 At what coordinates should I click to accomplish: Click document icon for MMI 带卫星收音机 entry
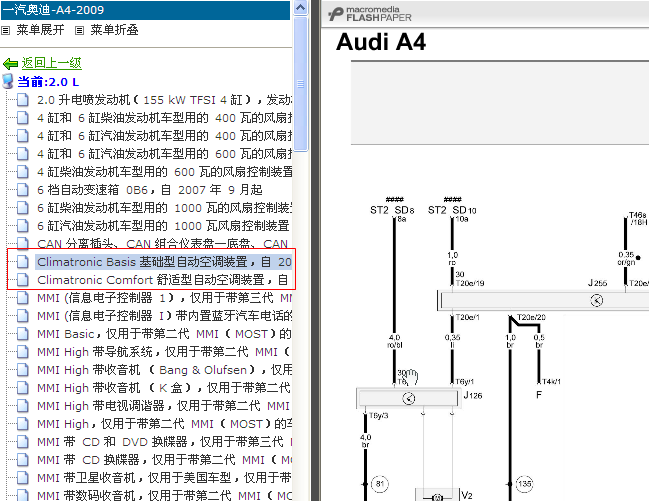[23, 478]
